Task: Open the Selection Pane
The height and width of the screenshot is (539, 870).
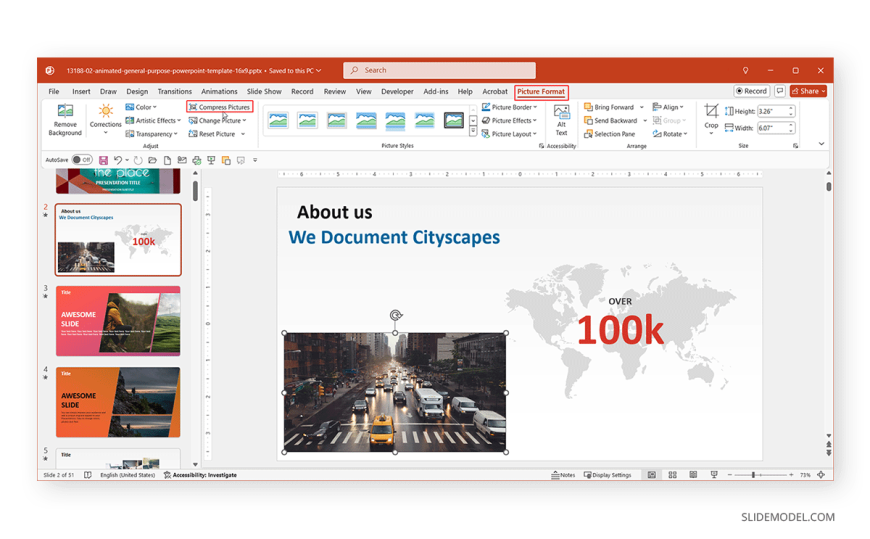Action: [x=609, y=134]
